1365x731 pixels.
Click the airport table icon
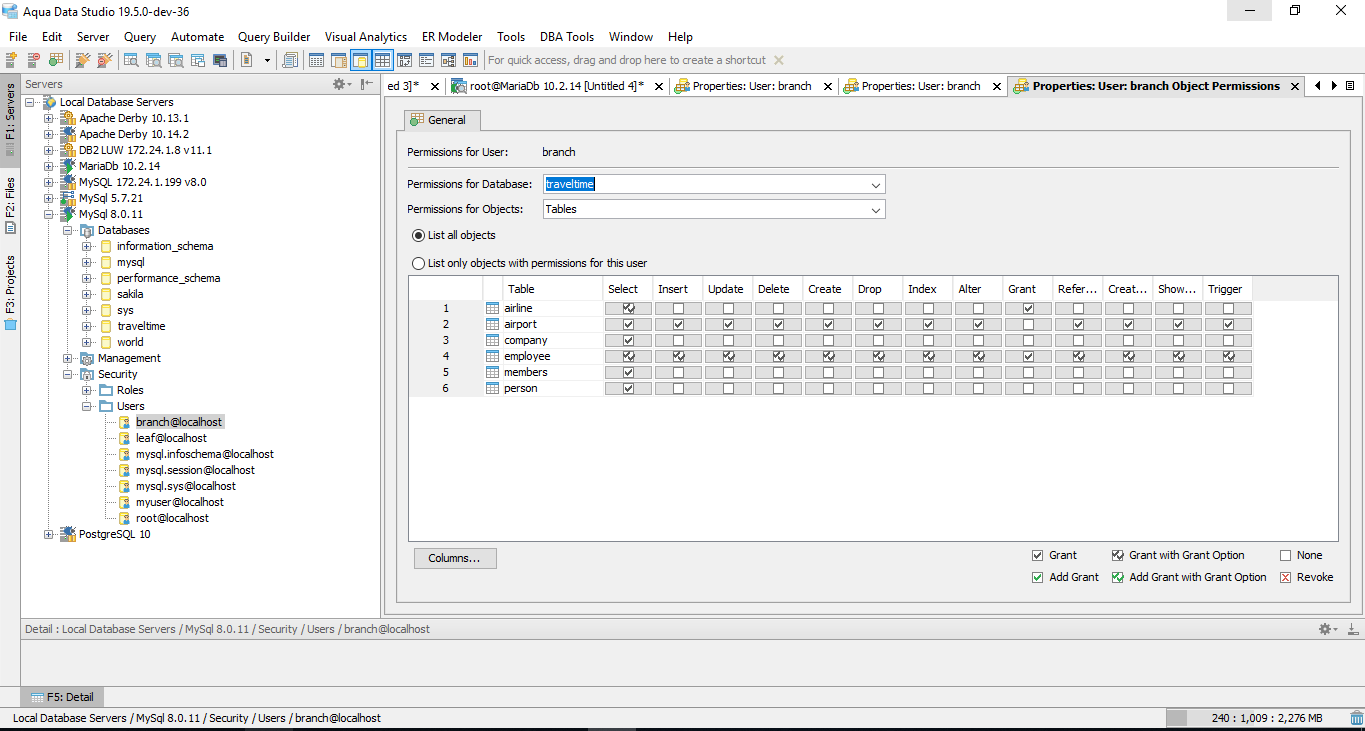coord(492,324)
